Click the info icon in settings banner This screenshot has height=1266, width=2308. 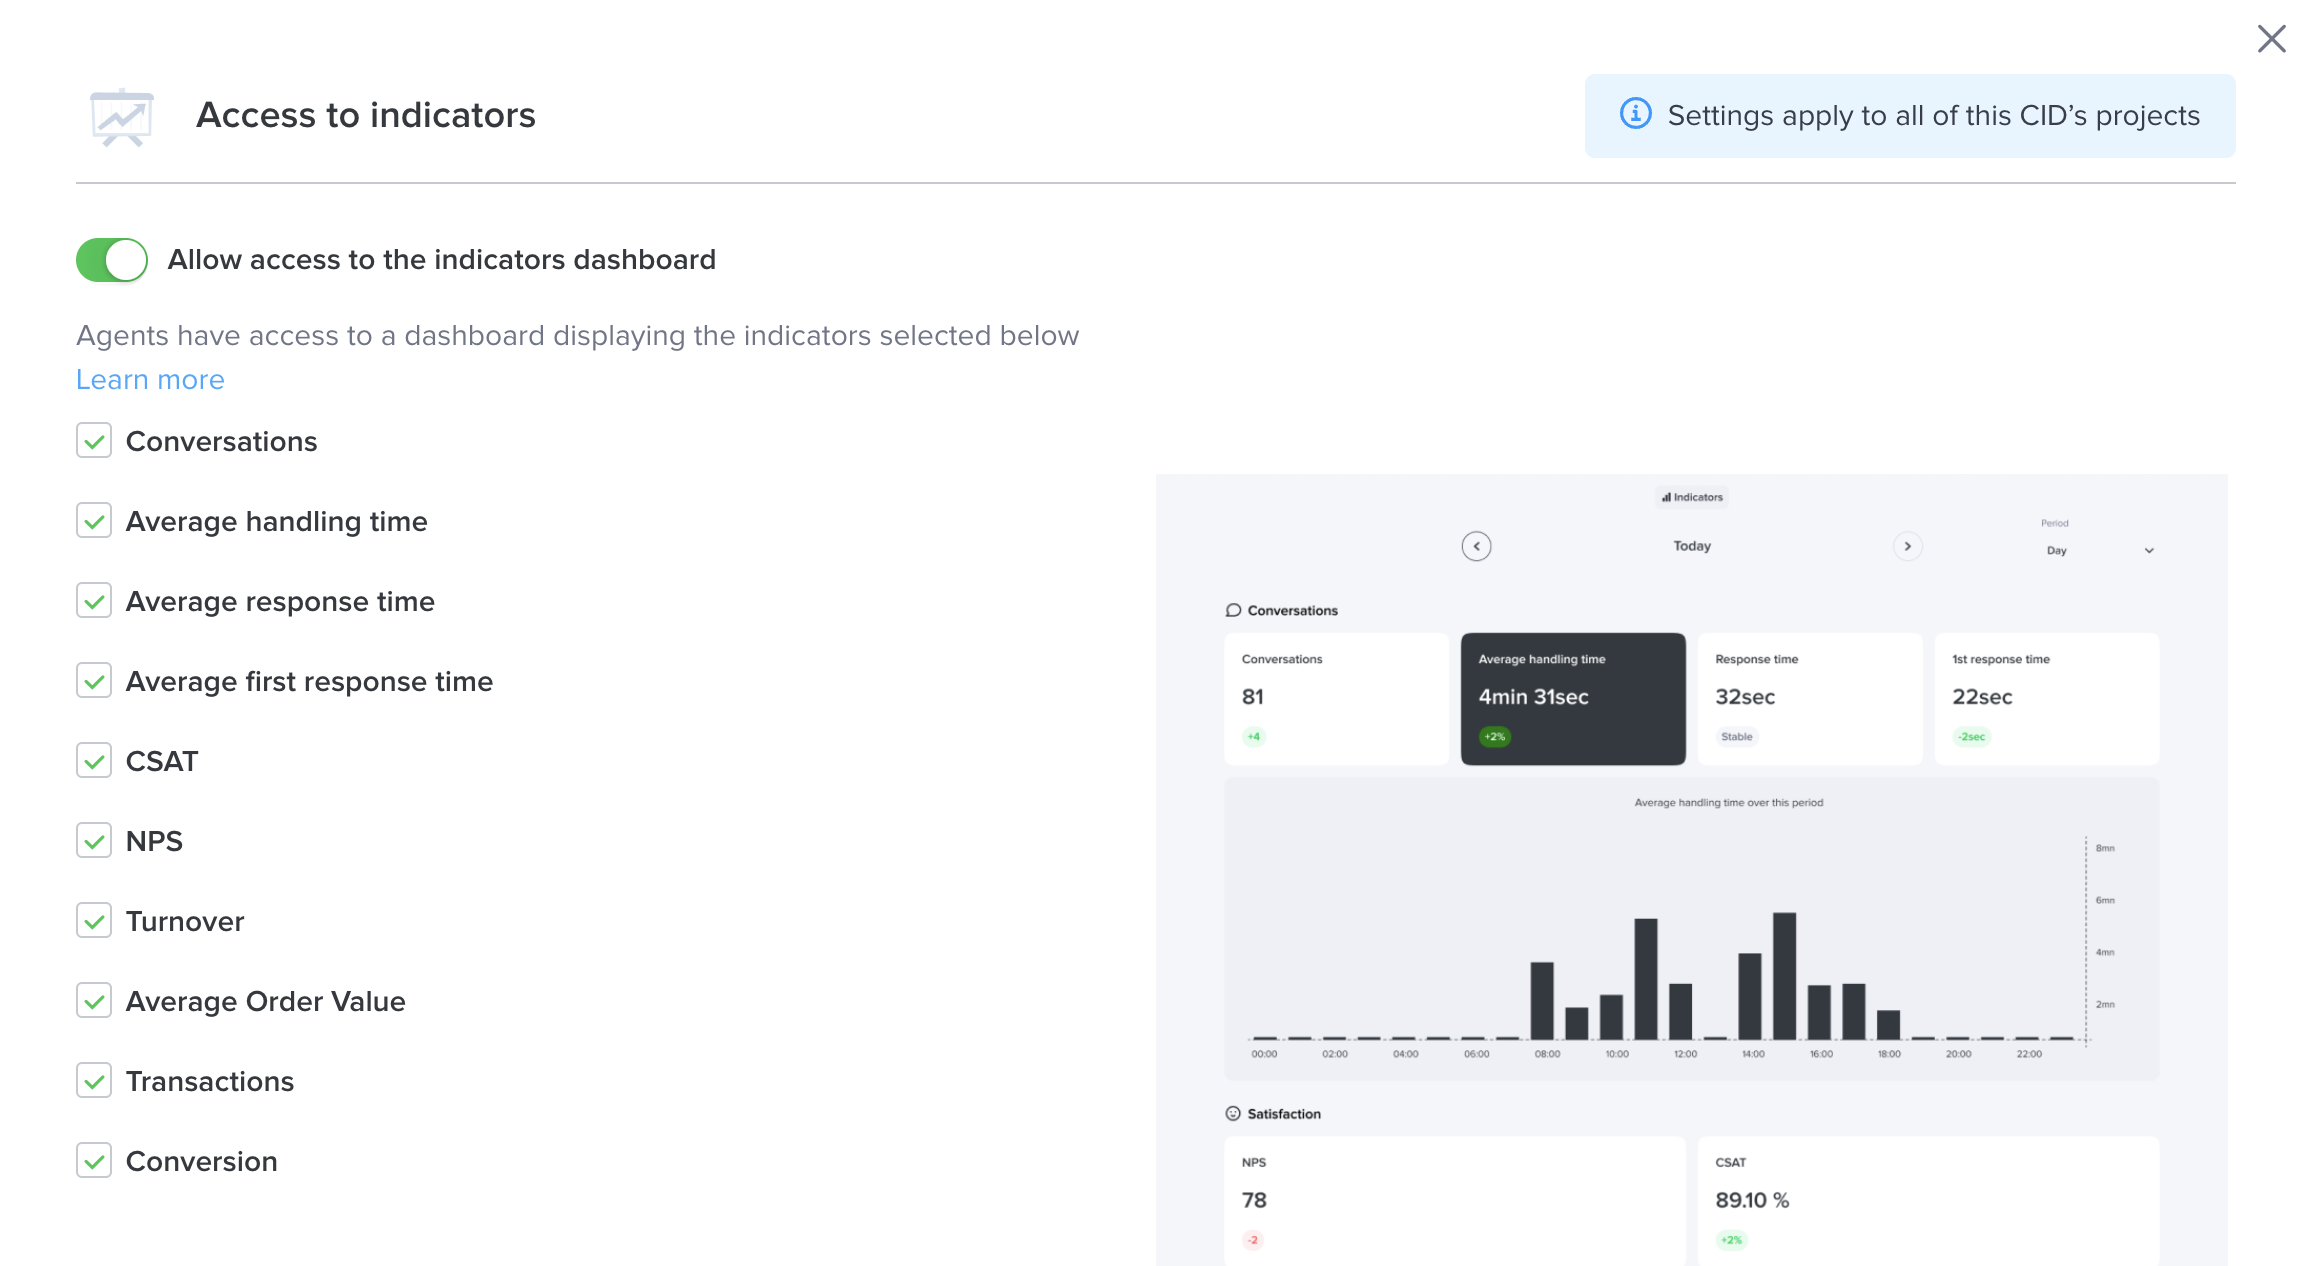pos(1635,114)
